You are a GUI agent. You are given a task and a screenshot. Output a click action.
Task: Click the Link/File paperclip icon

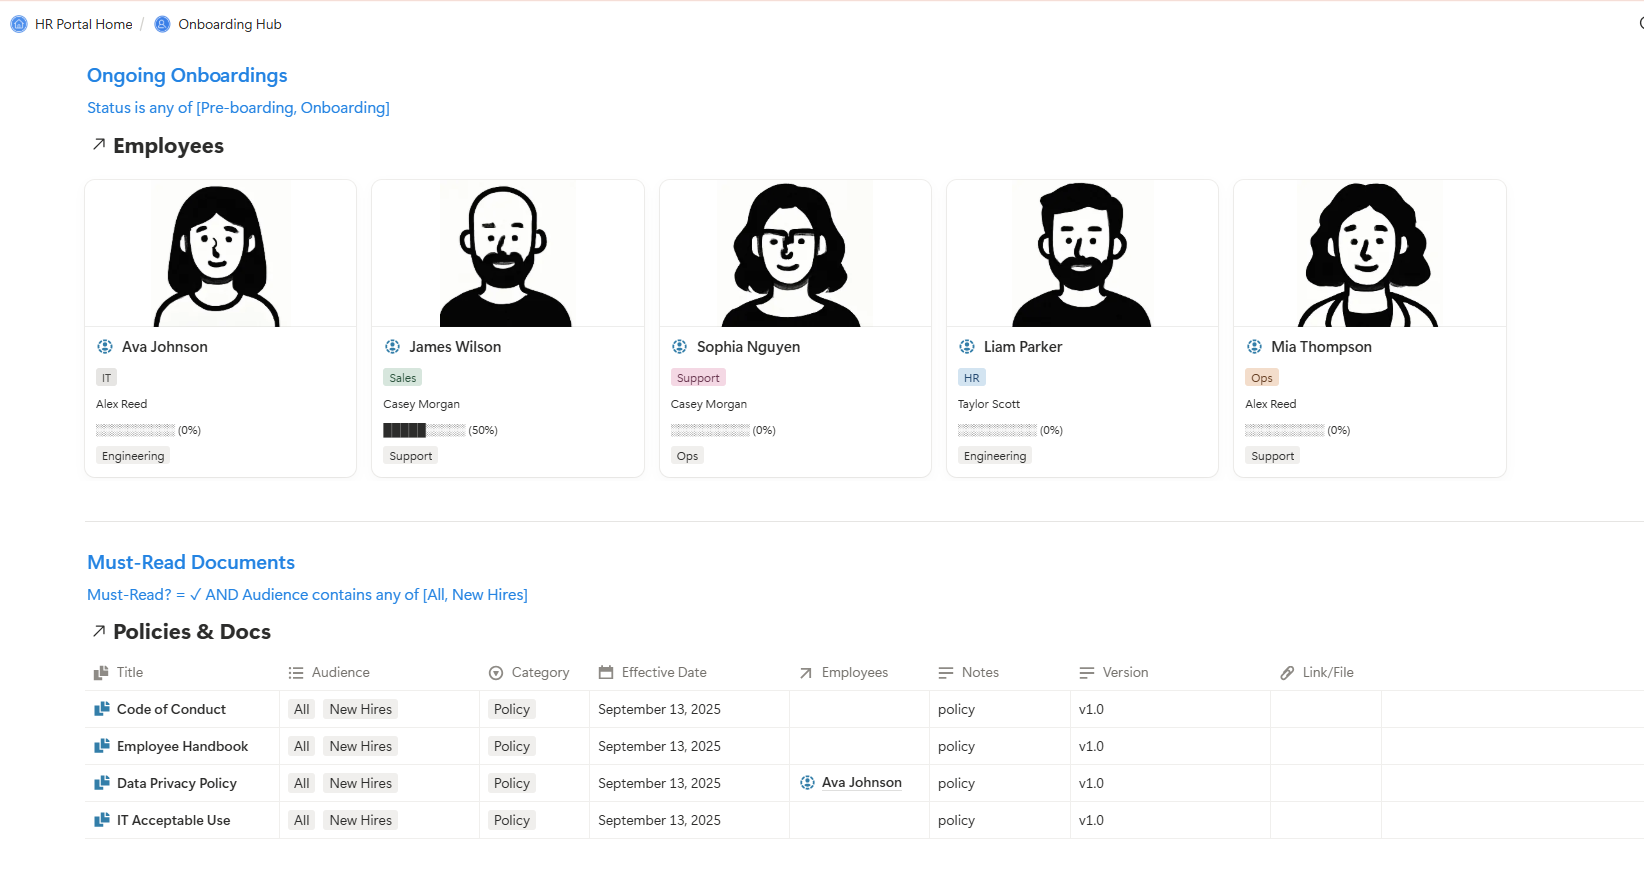1287,673
